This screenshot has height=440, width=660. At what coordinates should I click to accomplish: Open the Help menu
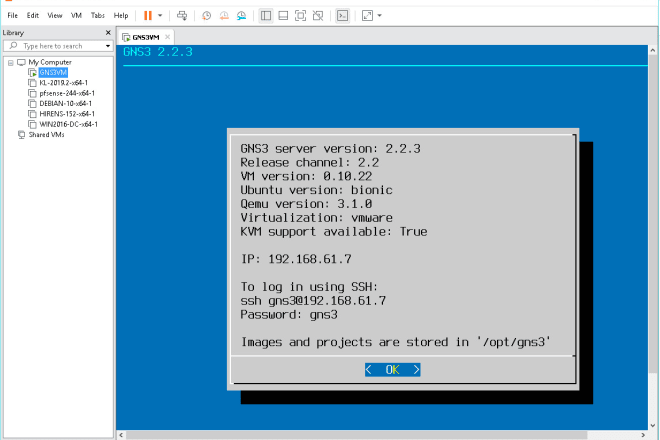click(121, 16)
